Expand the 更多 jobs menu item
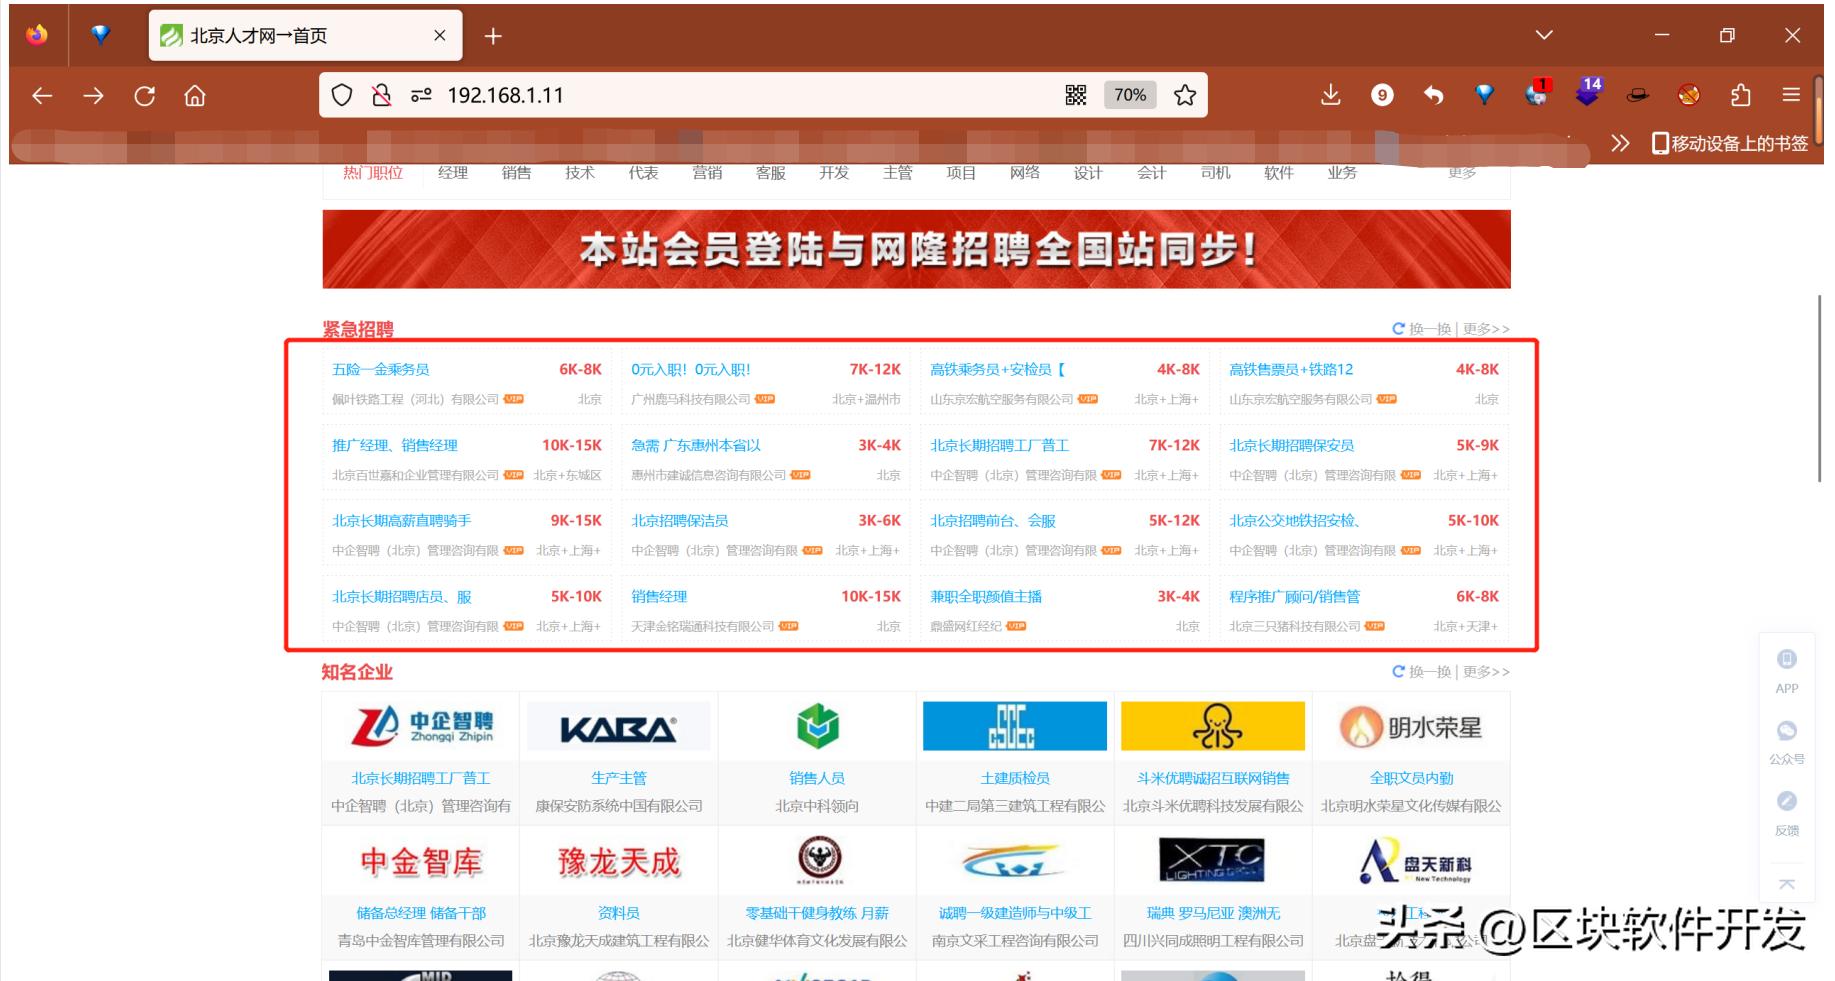 click(1460, 172)
